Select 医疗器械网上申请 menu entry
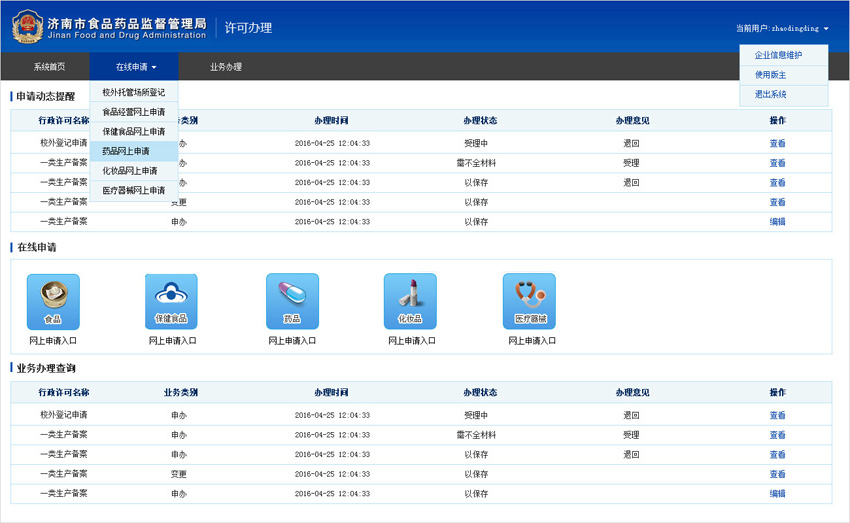Viewport: 850px width, 523px height. coord(134,190)
